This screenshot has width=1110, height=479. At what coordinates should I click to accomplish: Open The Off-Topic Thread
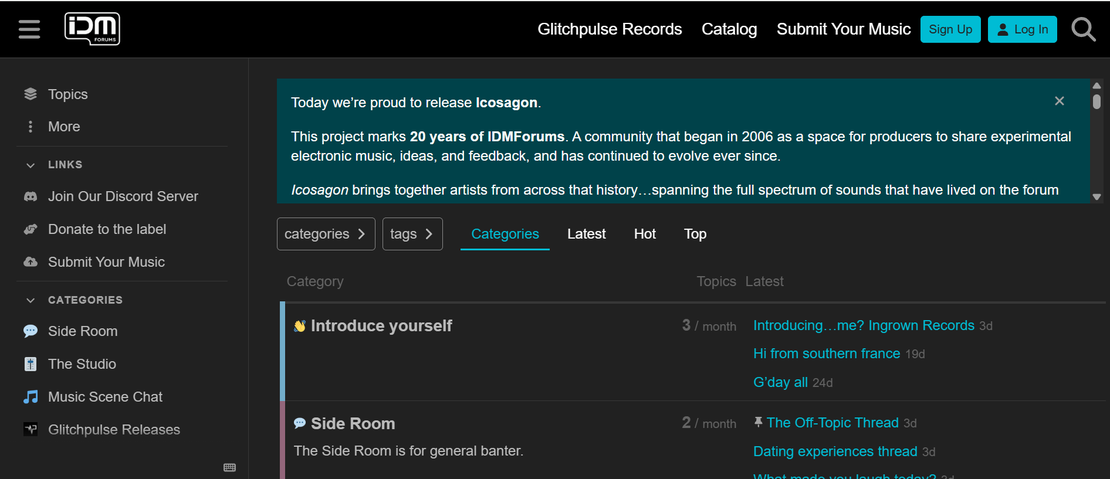pyautogui.click(x=832, y=422)
